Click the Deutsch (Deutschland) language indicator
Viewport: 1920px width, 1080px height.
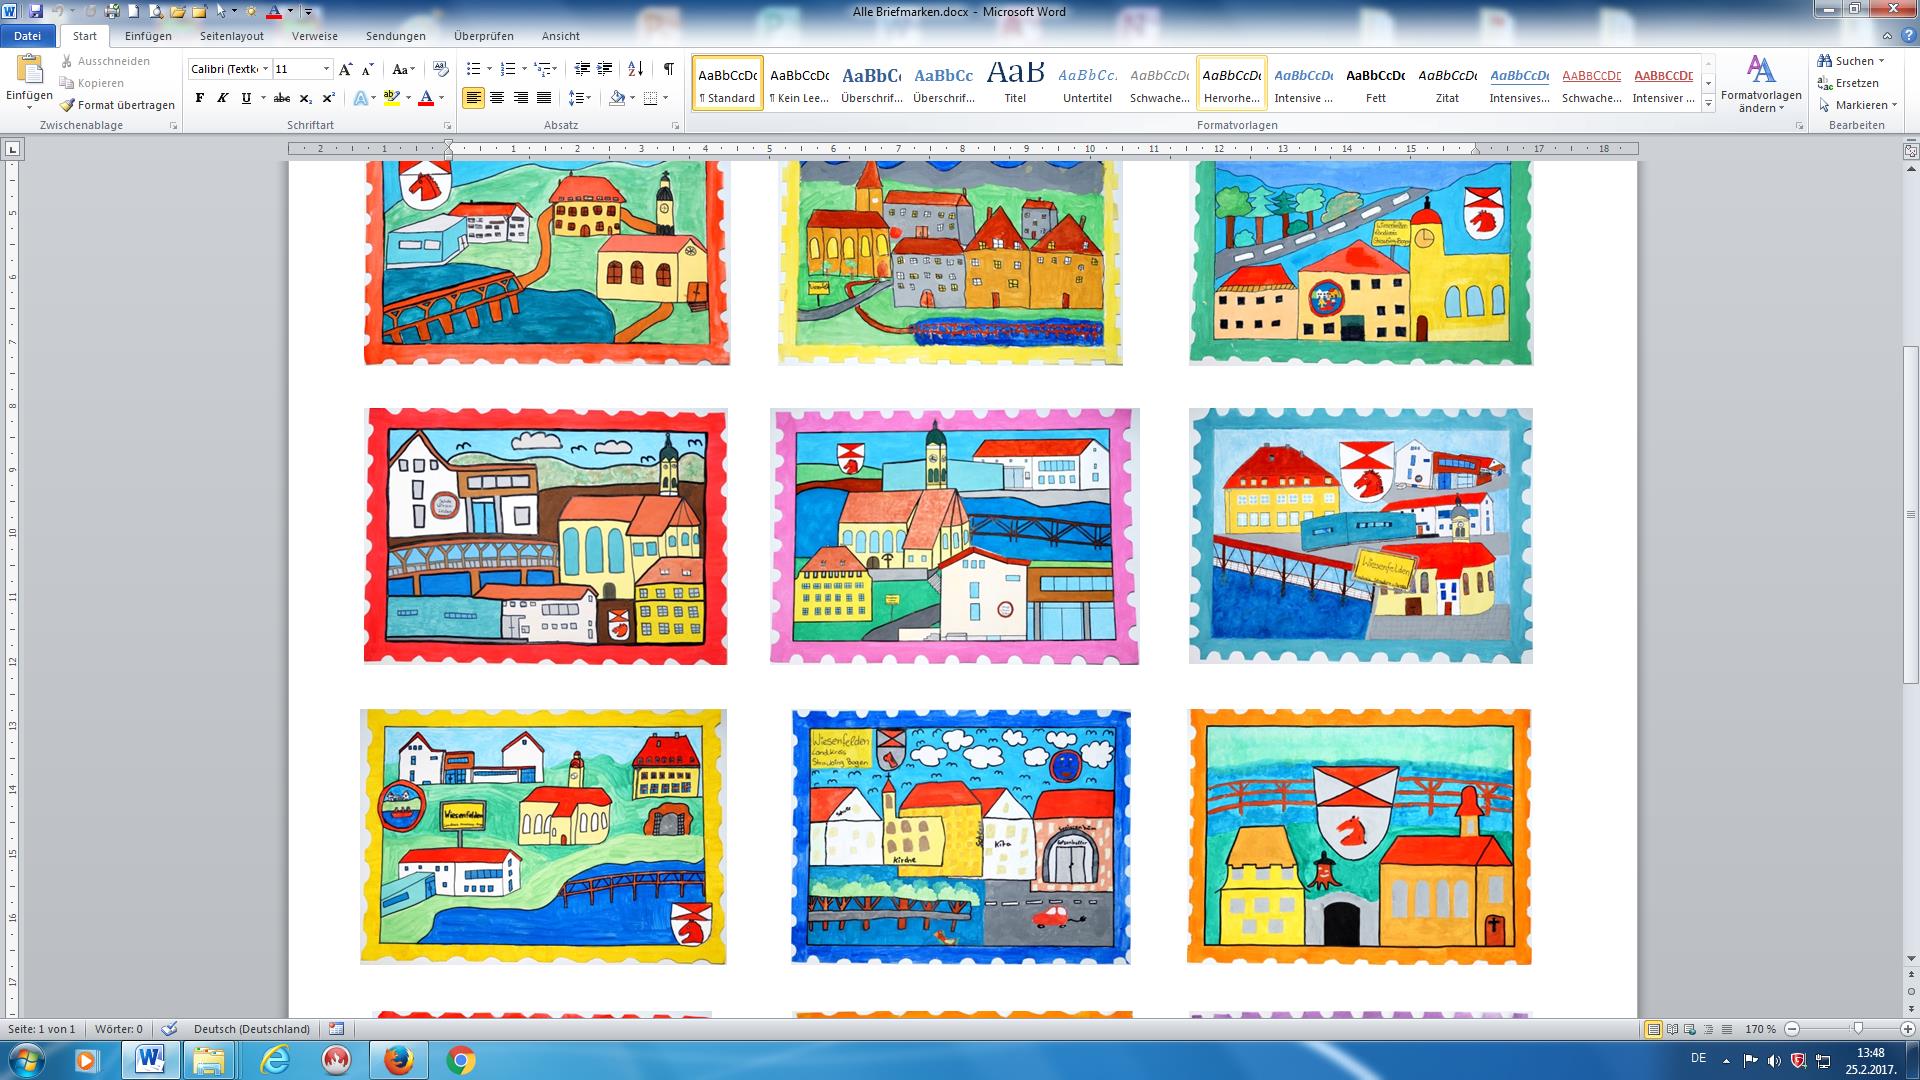tap(252, 1029)
